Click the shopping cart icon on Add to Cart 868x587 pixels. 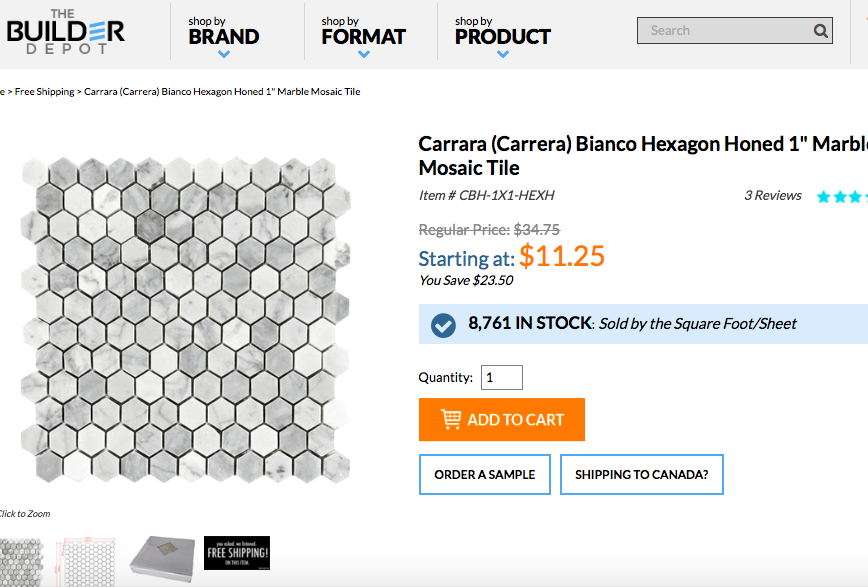click(x=451, y=420)
